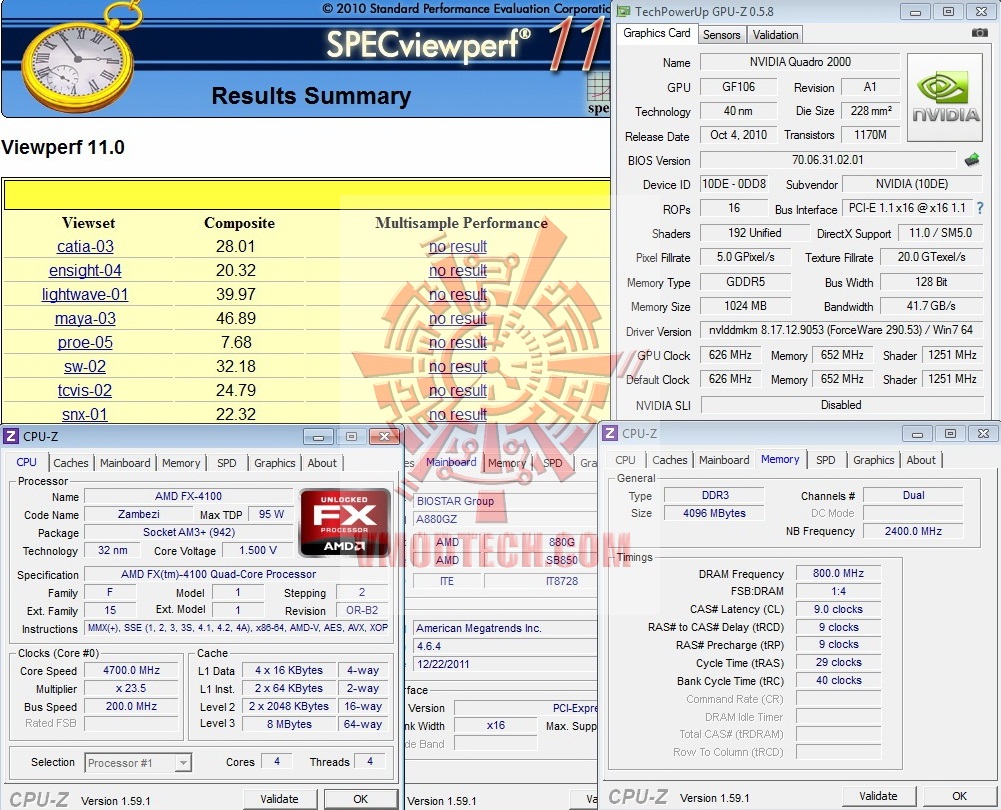
Task: Click the NVIDIA SLI Disabled field
Action: tap(841, 405)
